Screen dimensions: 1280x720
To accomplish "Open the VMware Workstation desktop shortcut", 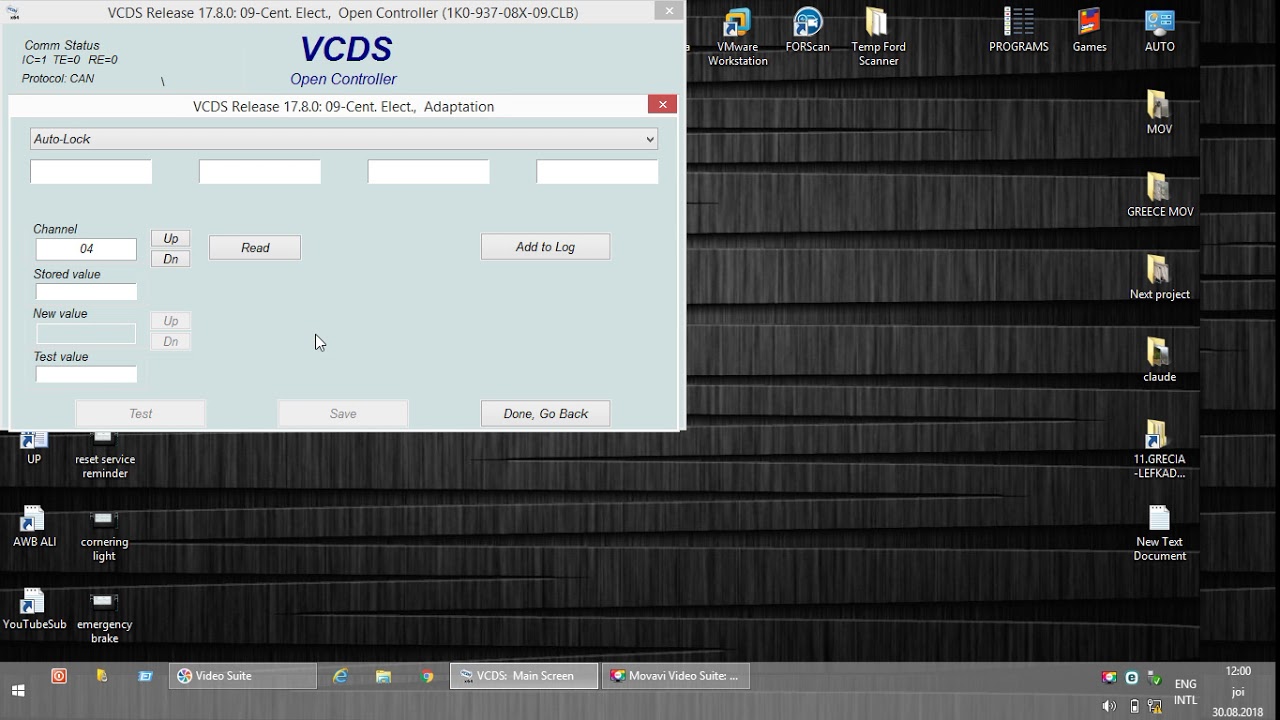I will [x=738, y=38].
